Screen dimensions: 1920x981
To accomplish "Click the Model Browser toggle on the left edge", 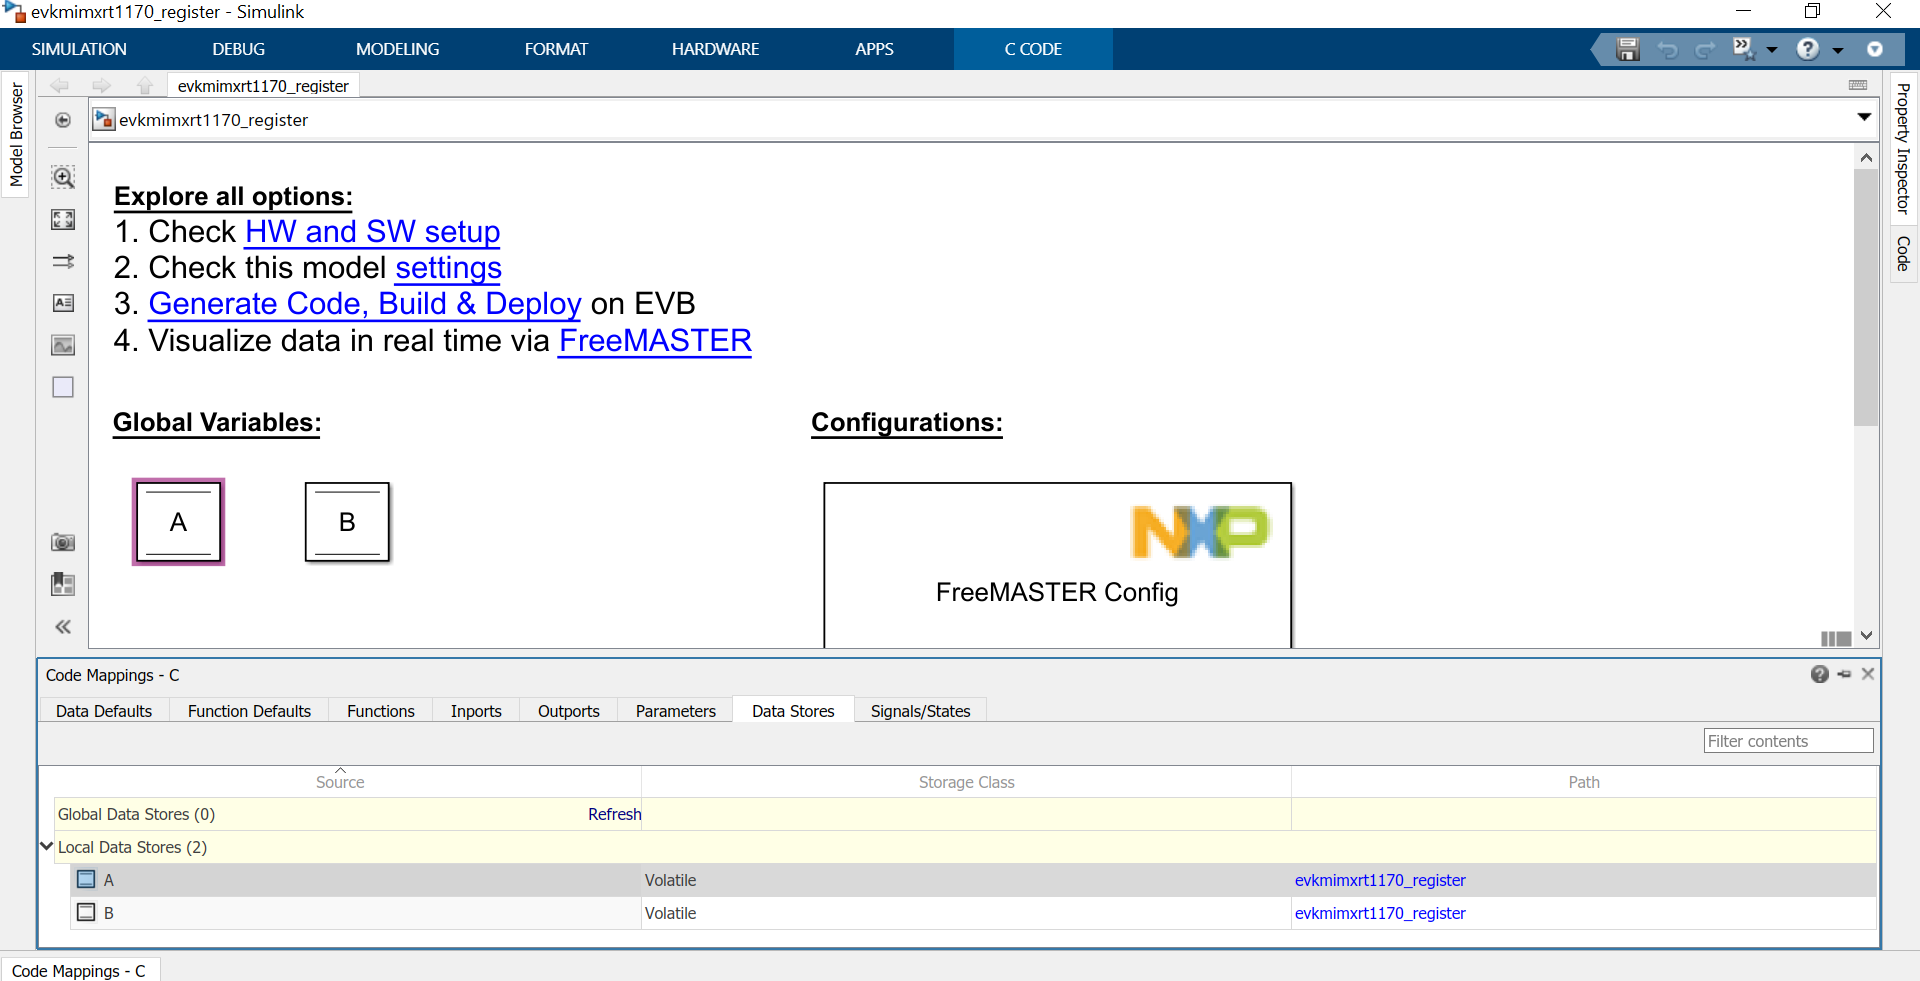I will (x=16, y=135).
